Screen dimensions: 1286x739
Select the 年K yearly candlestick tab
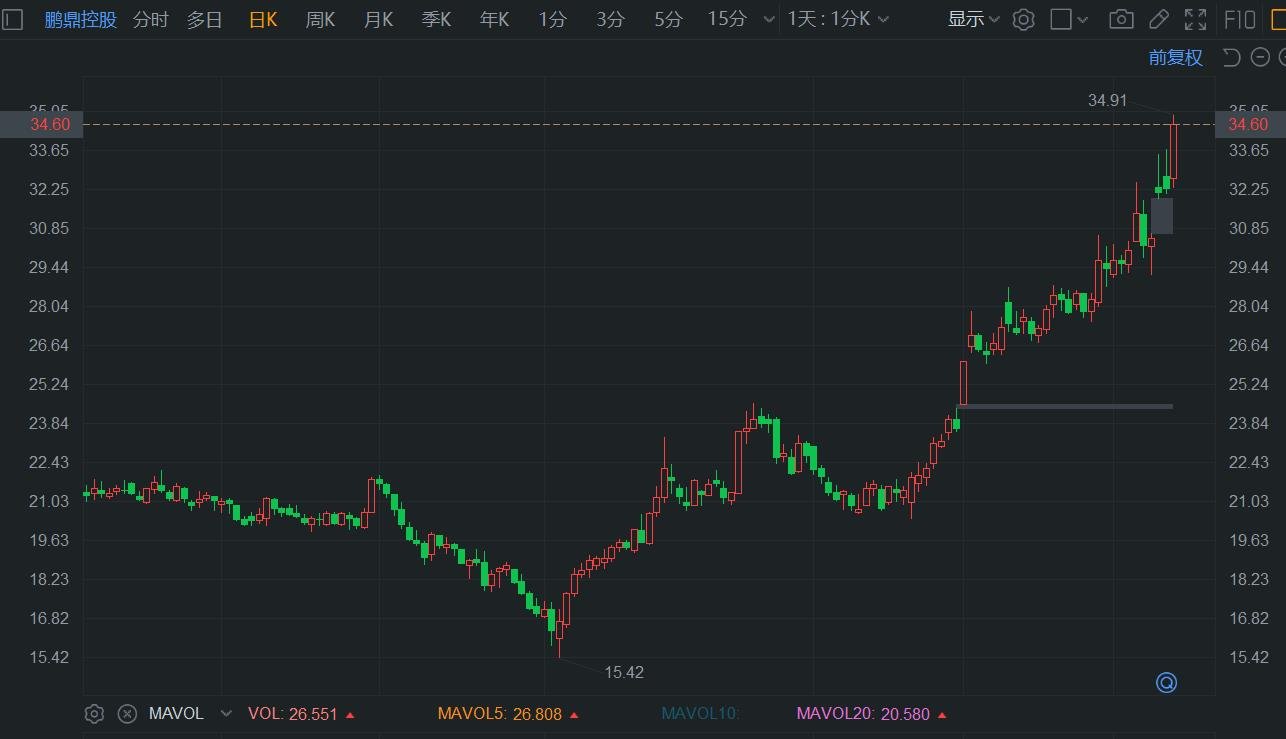point(494,19)
